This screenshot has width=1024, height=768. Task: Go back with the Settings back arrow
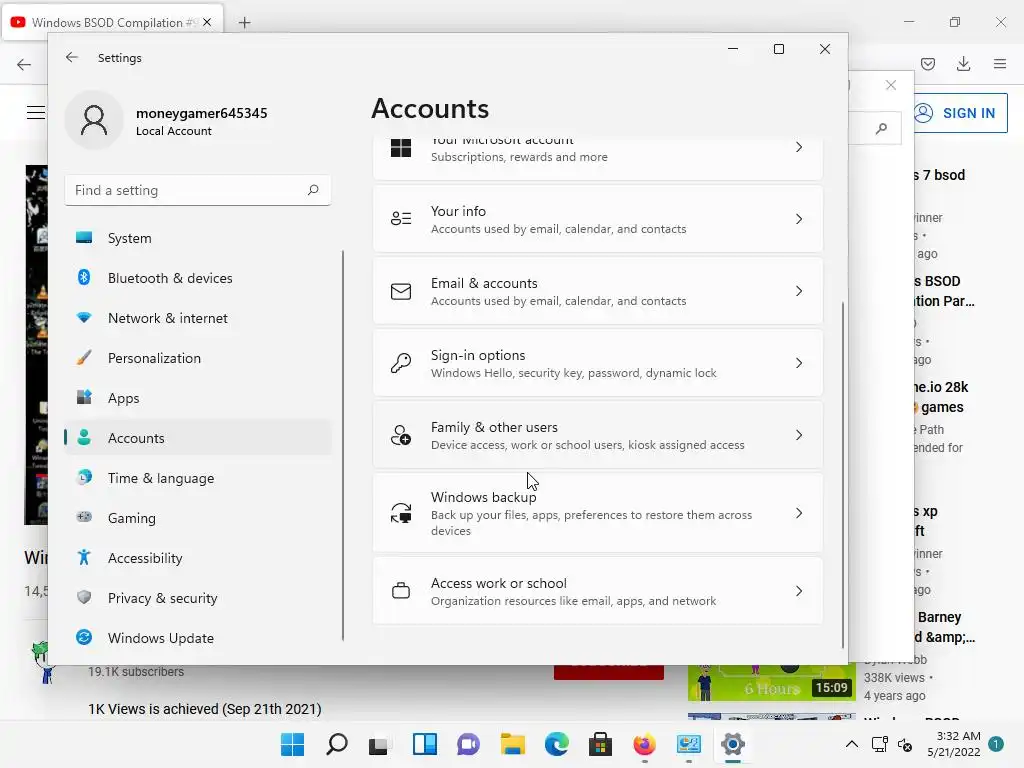coord(72,57)
